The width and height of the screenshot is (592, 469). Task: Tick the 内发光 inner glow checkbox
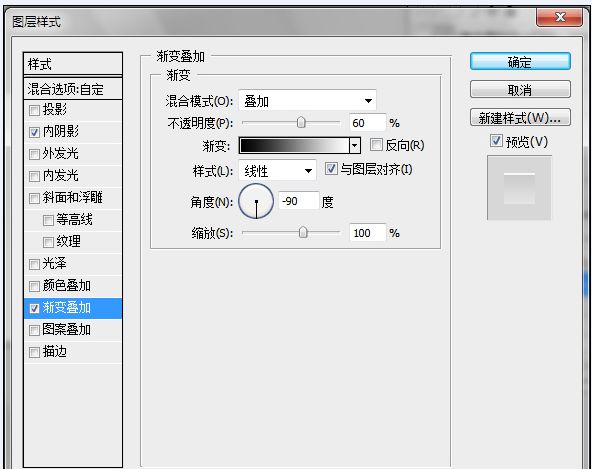pyautogui.click(x=34, y=176)
